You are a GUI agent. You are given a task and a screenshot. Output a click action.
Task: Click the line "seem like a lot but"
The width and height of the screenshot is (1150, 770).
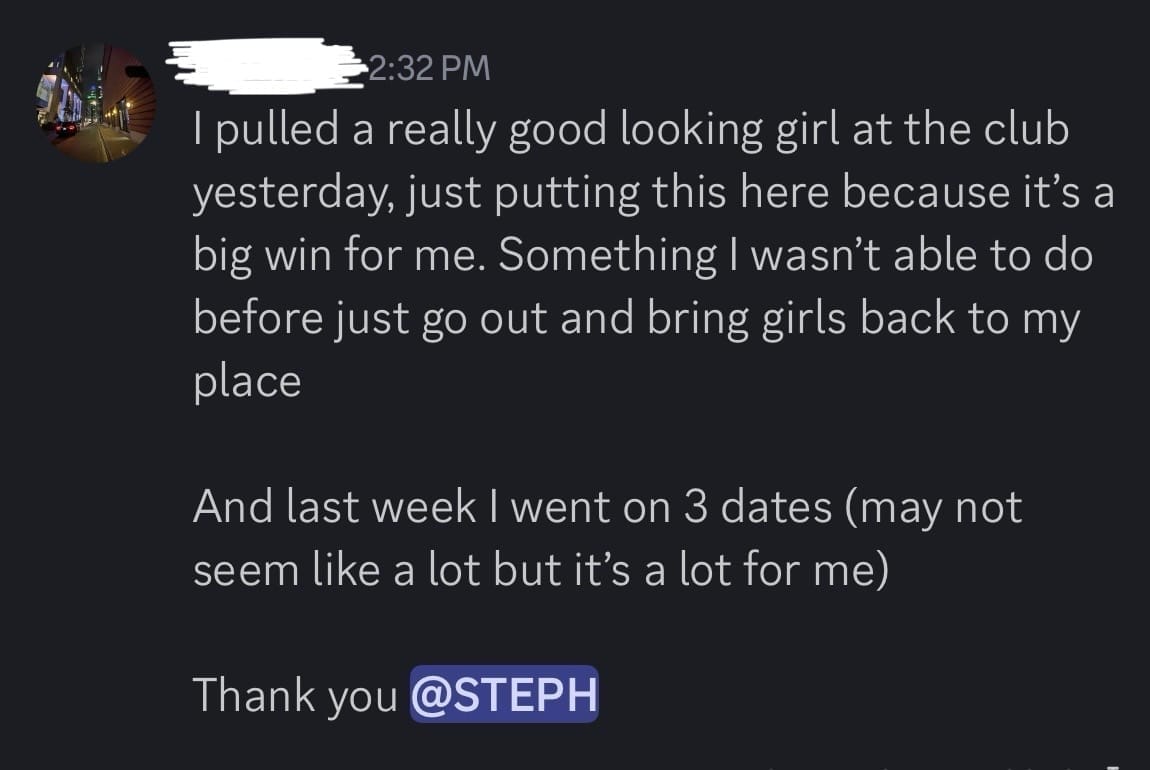click(x=540, y=570)
